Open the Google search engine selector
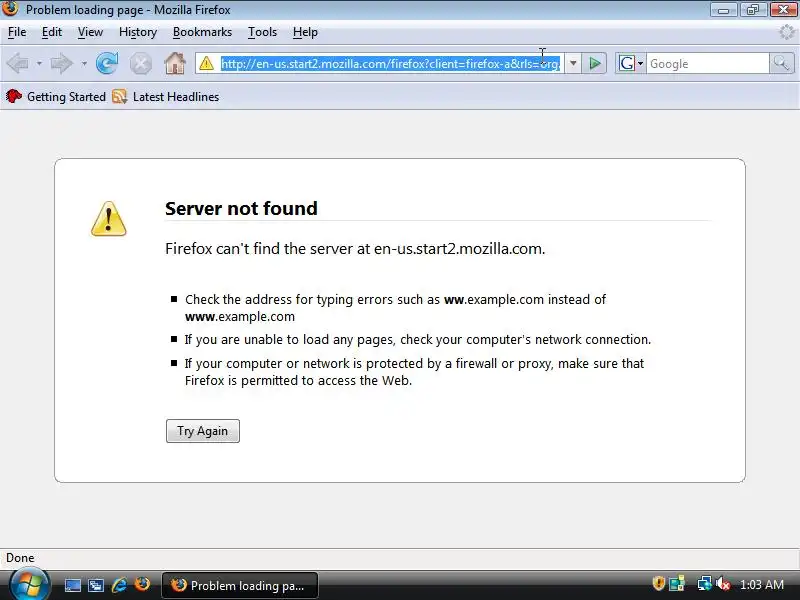800x600 pixels. coord(631,64)
